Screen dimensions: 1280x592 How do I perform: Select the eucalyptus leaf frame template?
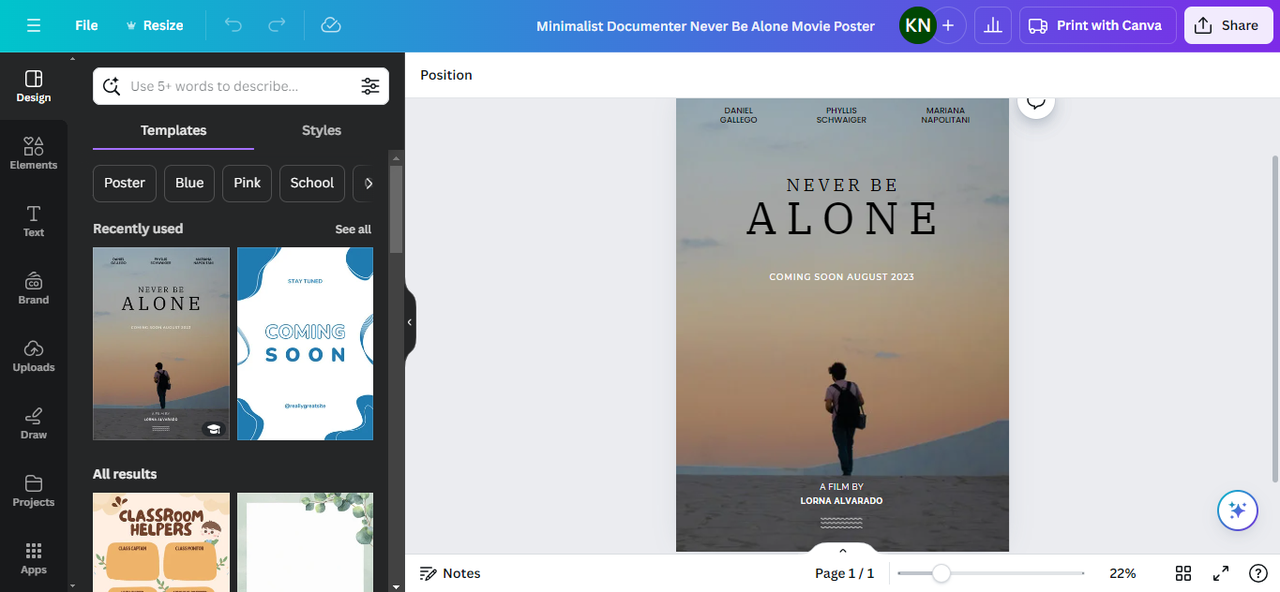pos(305,542)
